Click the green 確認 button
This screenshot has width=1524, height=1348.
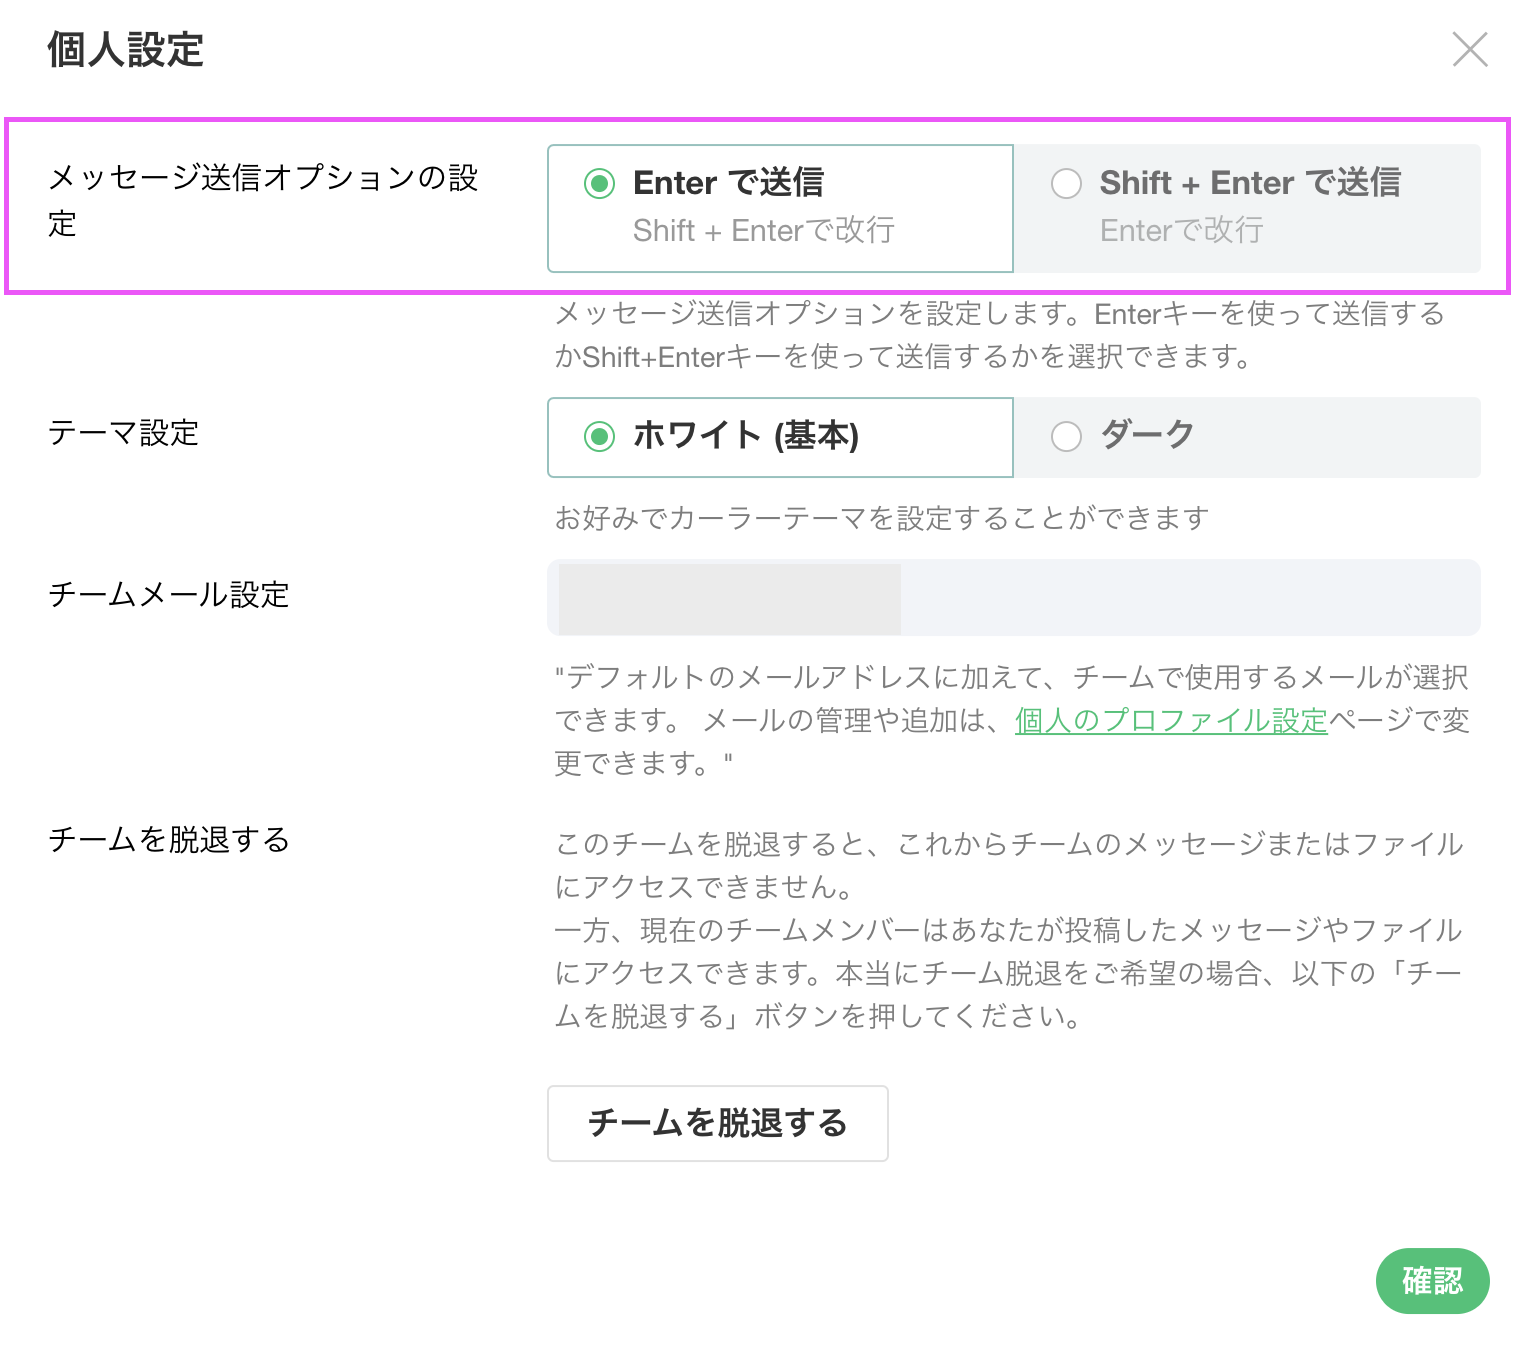click(x=1432, y=1280)
